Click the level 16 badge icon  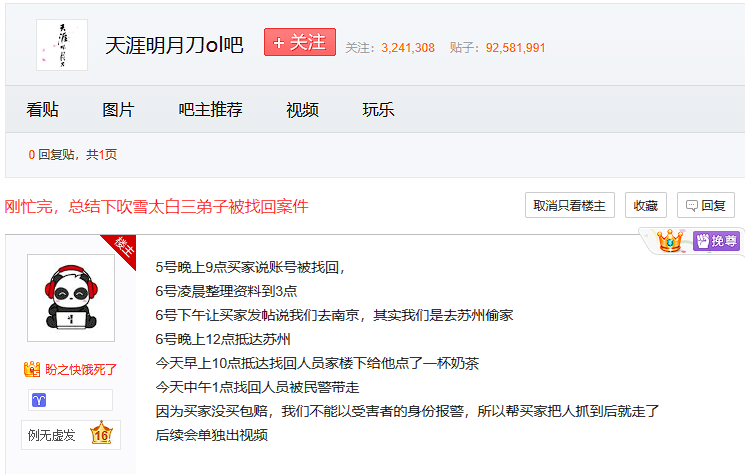pyautogui.click(x=101, y=434)
